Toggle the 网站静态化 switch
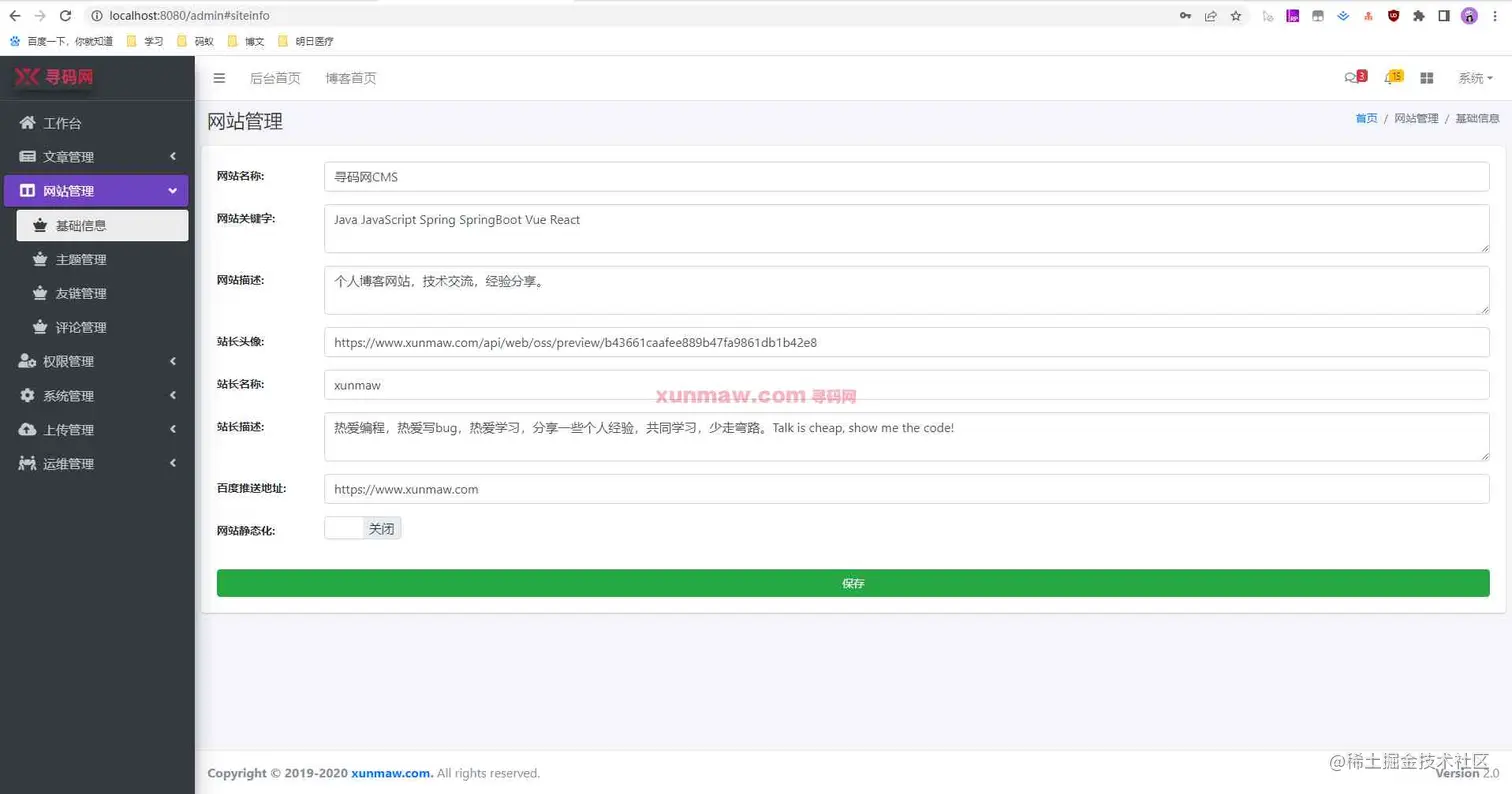Viewport: 1512px width, 794px height. pos(362,529)
